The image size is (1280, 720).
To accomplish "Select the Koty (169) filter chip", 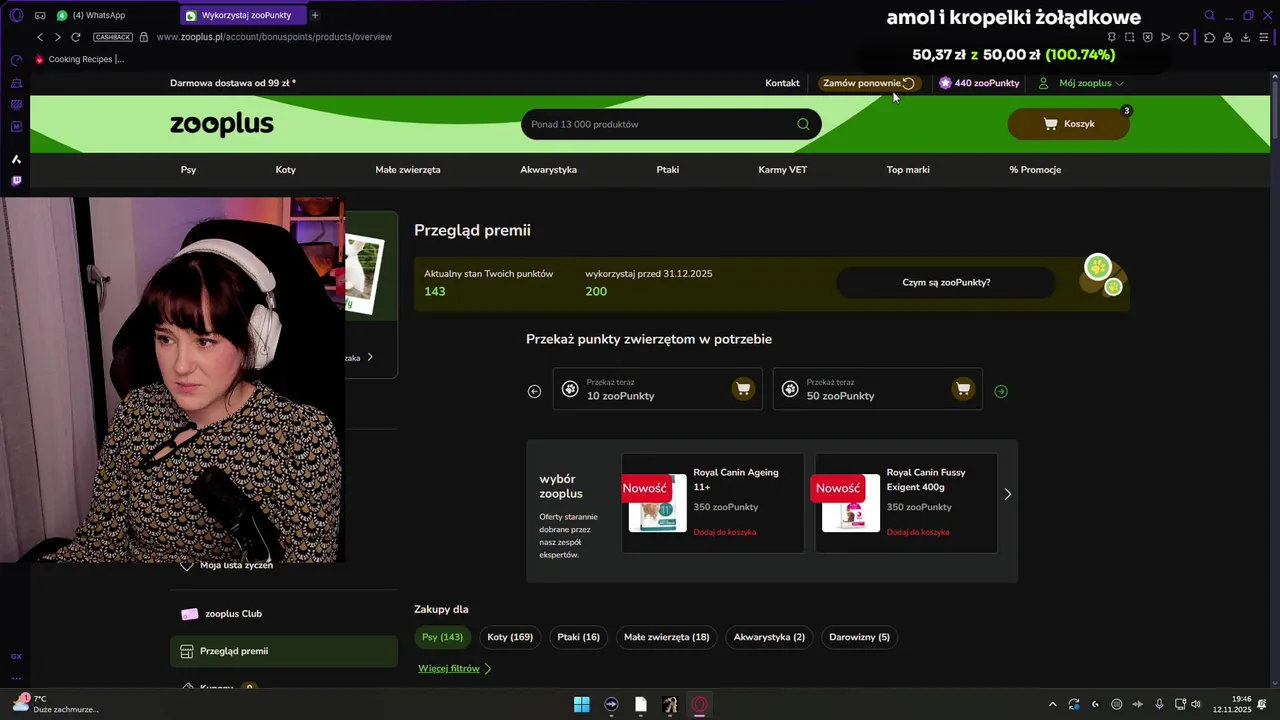I will coord(510,637).
